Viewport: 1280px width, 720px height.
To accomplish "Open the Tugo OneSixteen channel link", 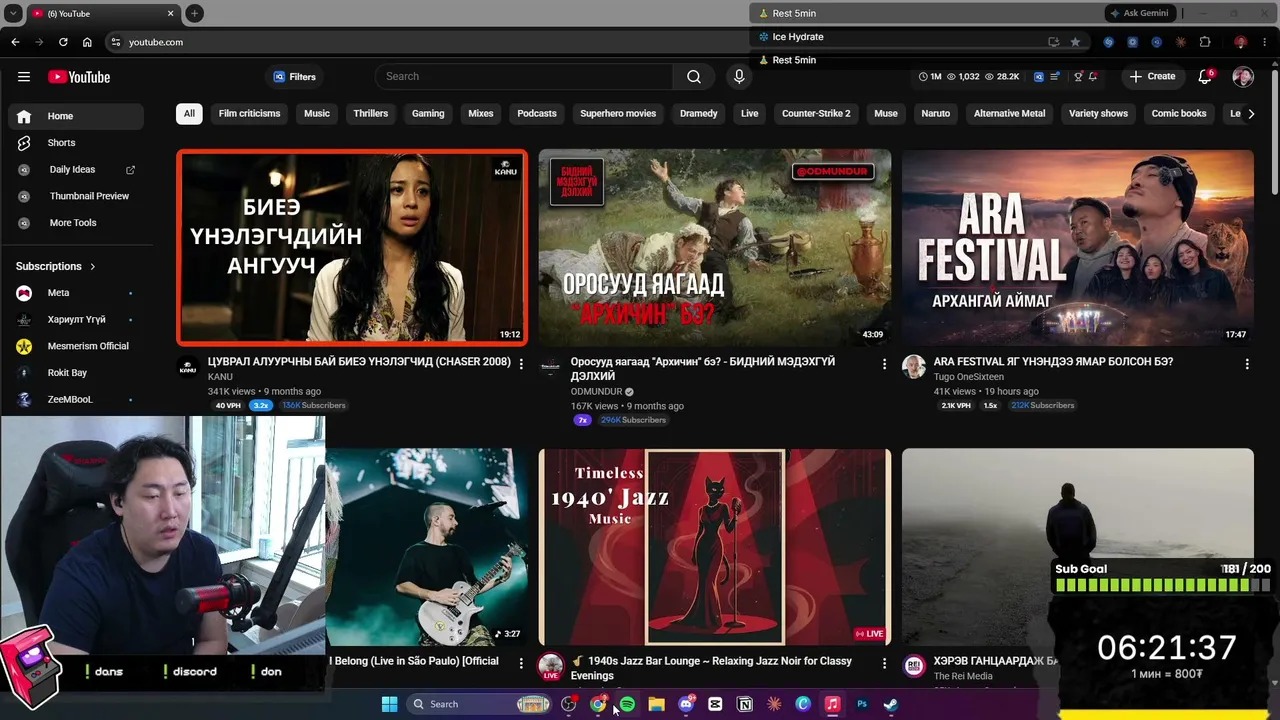I will click(x=969, y=377).
